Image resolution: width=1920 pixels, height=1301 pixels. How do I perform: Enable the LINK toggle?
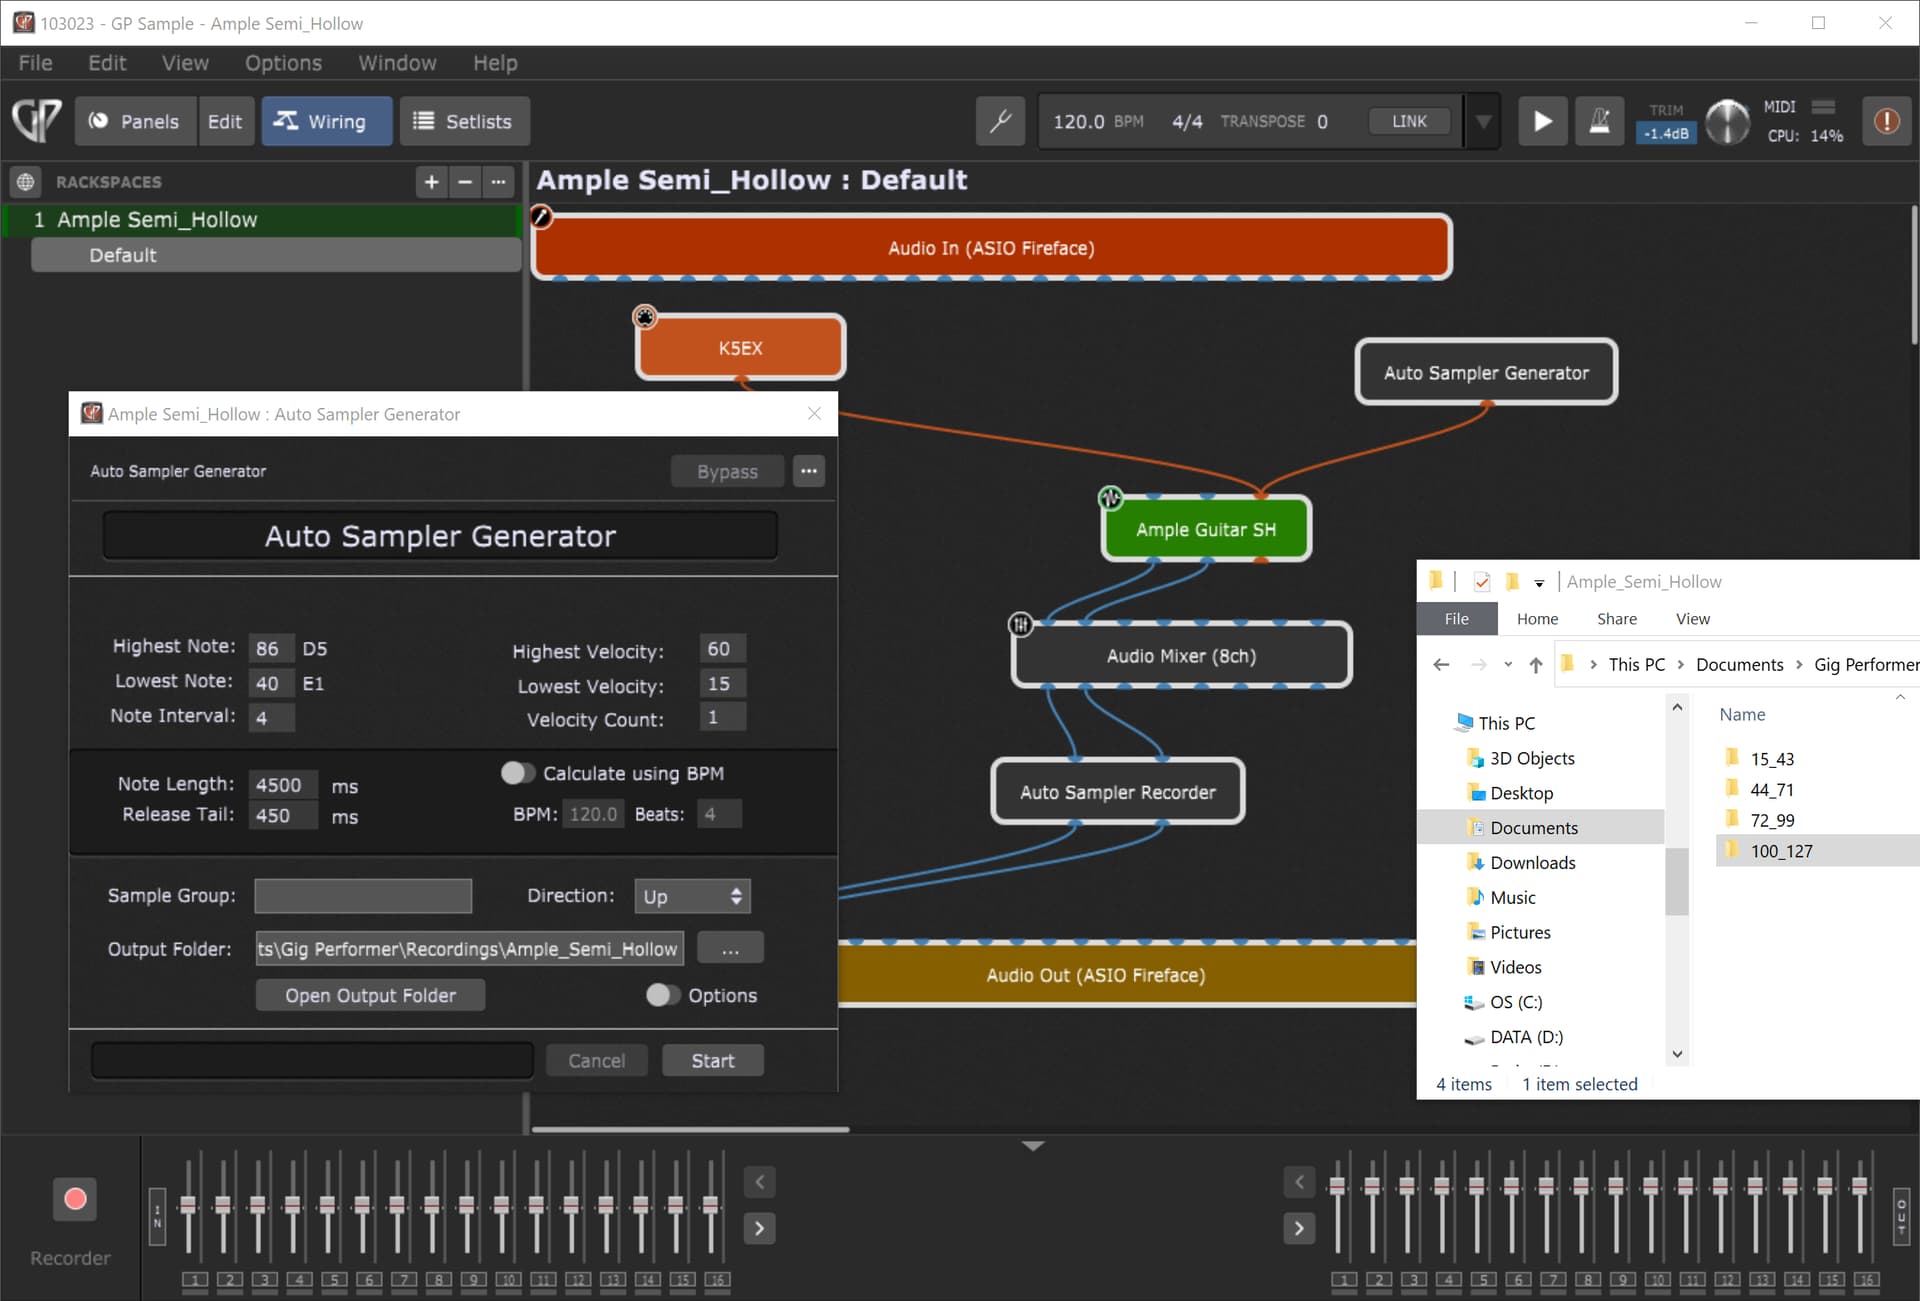[x=1409, y=121]
